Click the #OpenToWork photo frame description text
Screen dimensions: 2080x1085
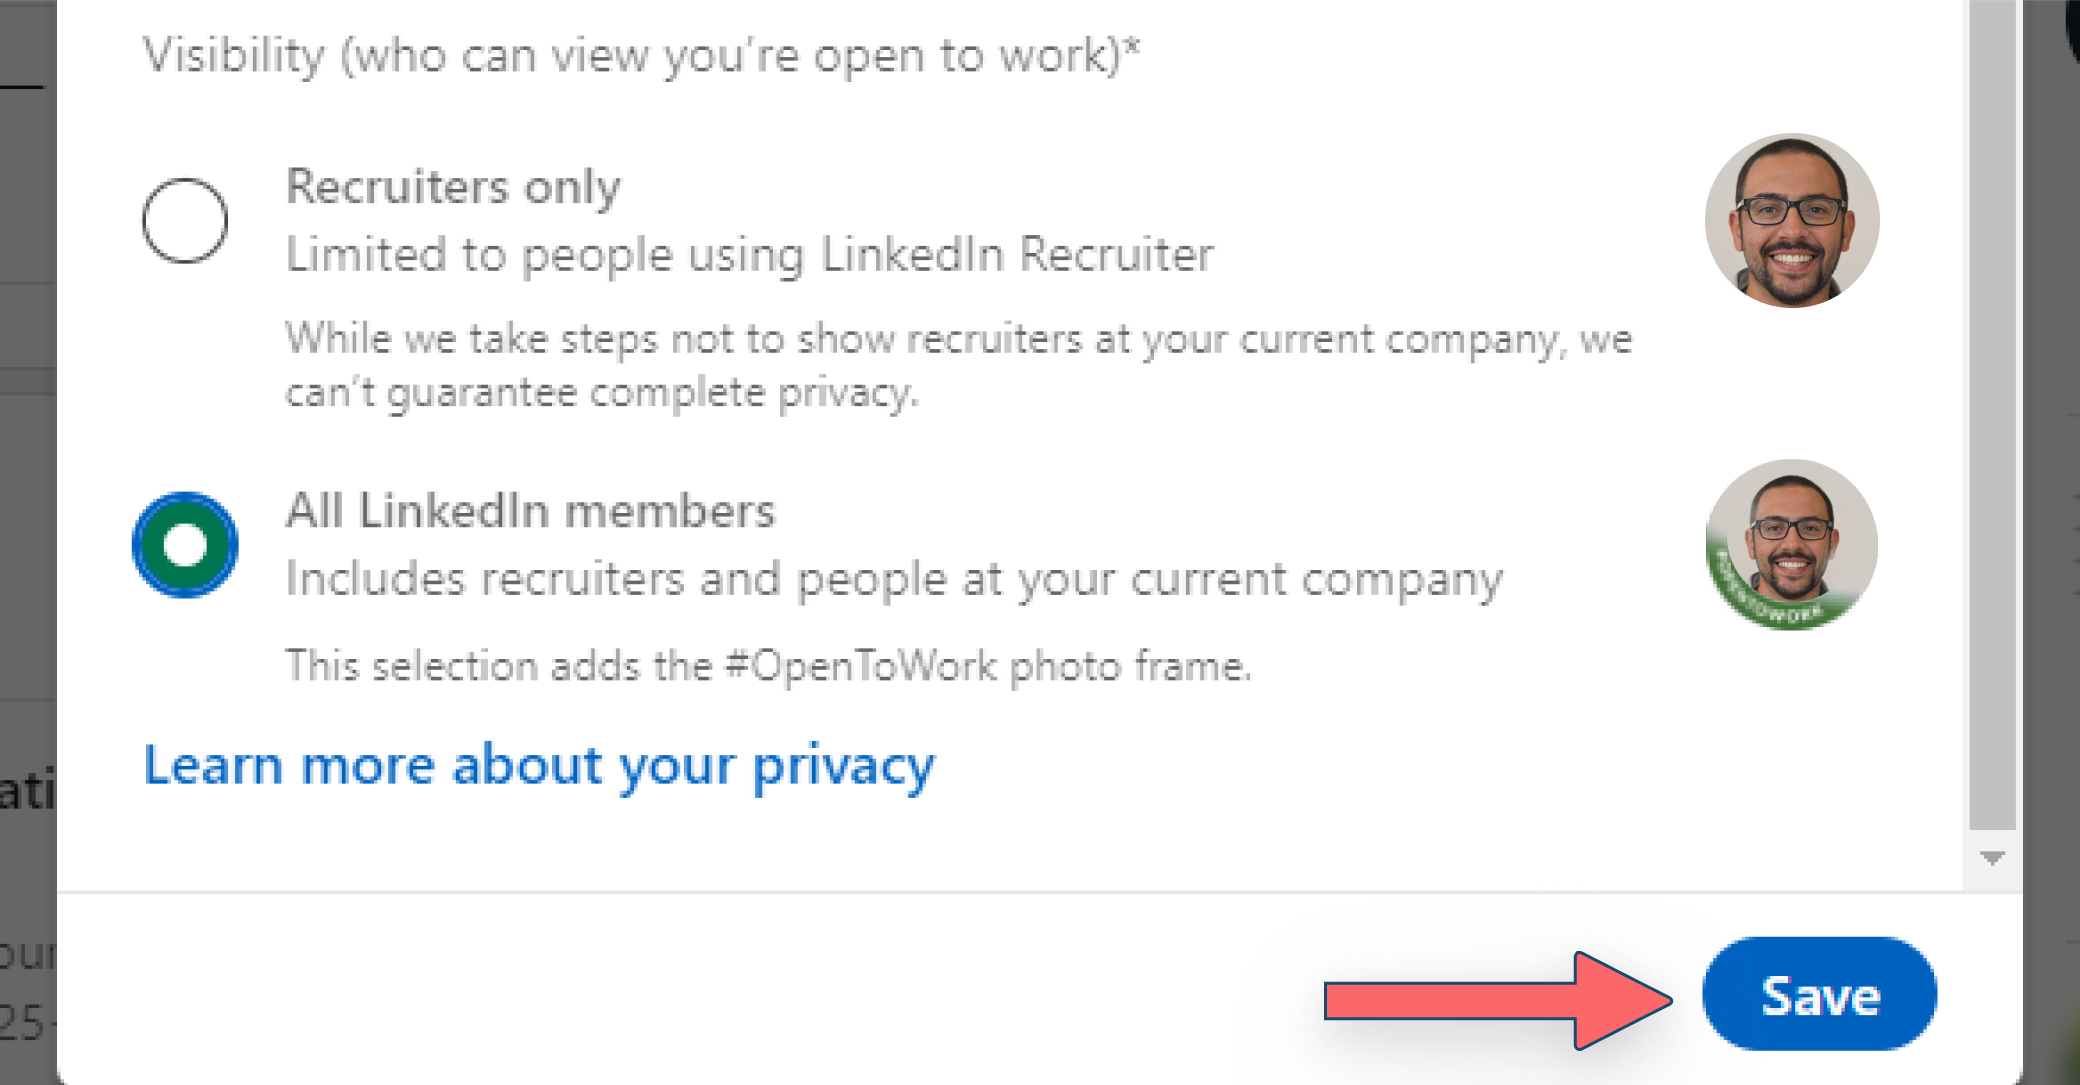(x=768, y=664)
